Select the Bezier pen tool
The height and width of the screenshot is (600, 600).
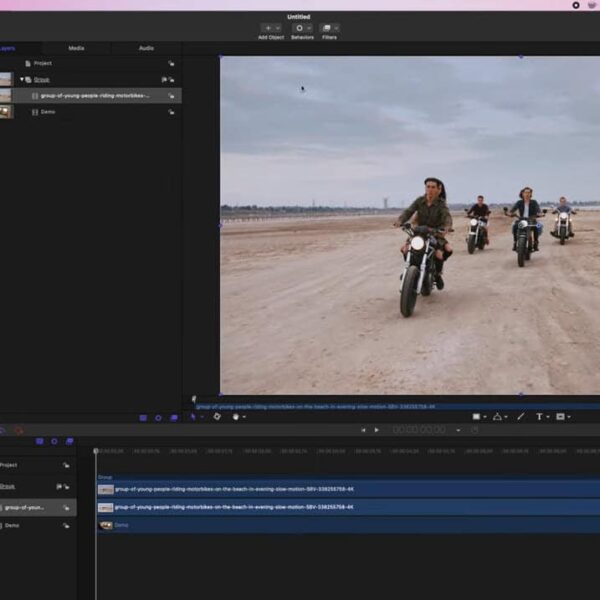(x=497, y=416)
